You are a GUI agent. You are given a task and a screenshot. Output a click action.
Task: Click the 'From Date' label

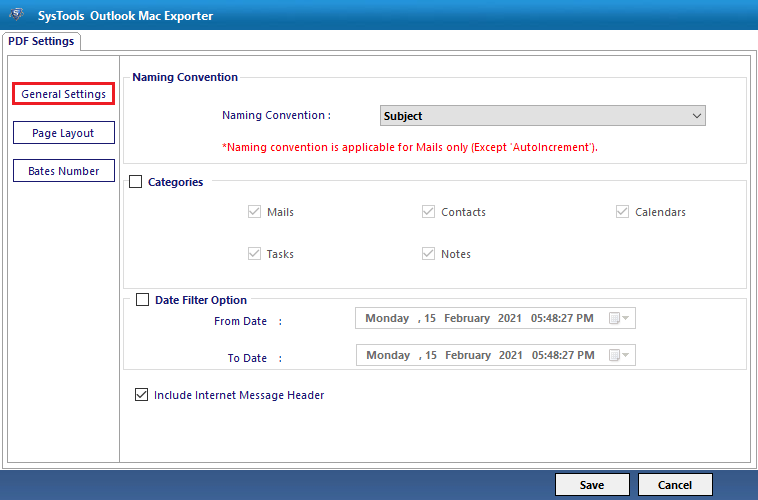(240, 321)
